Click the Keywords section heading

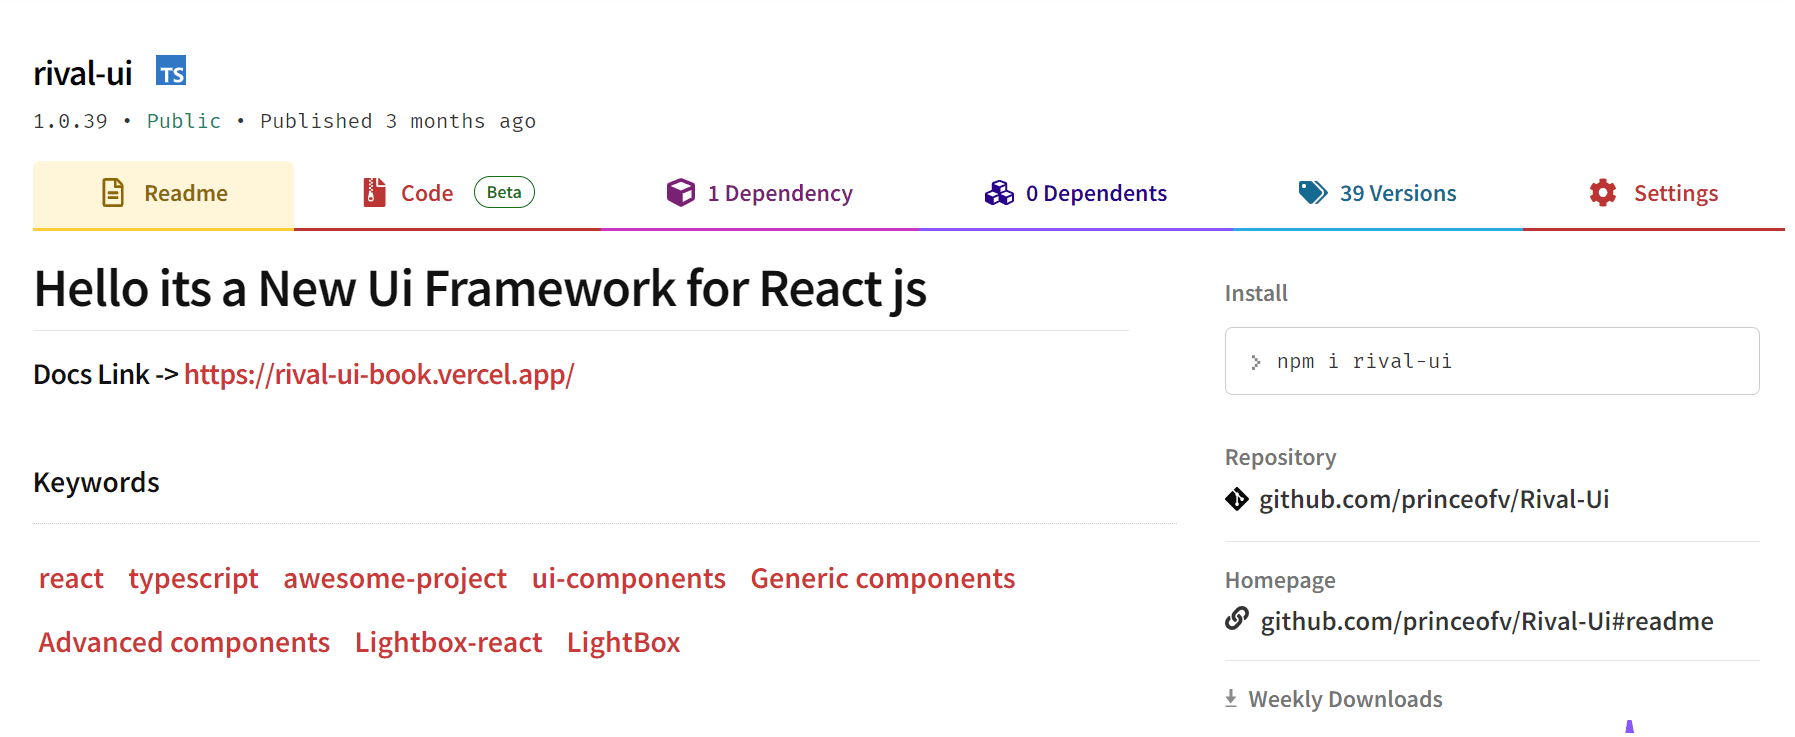[x=96, y=483]
